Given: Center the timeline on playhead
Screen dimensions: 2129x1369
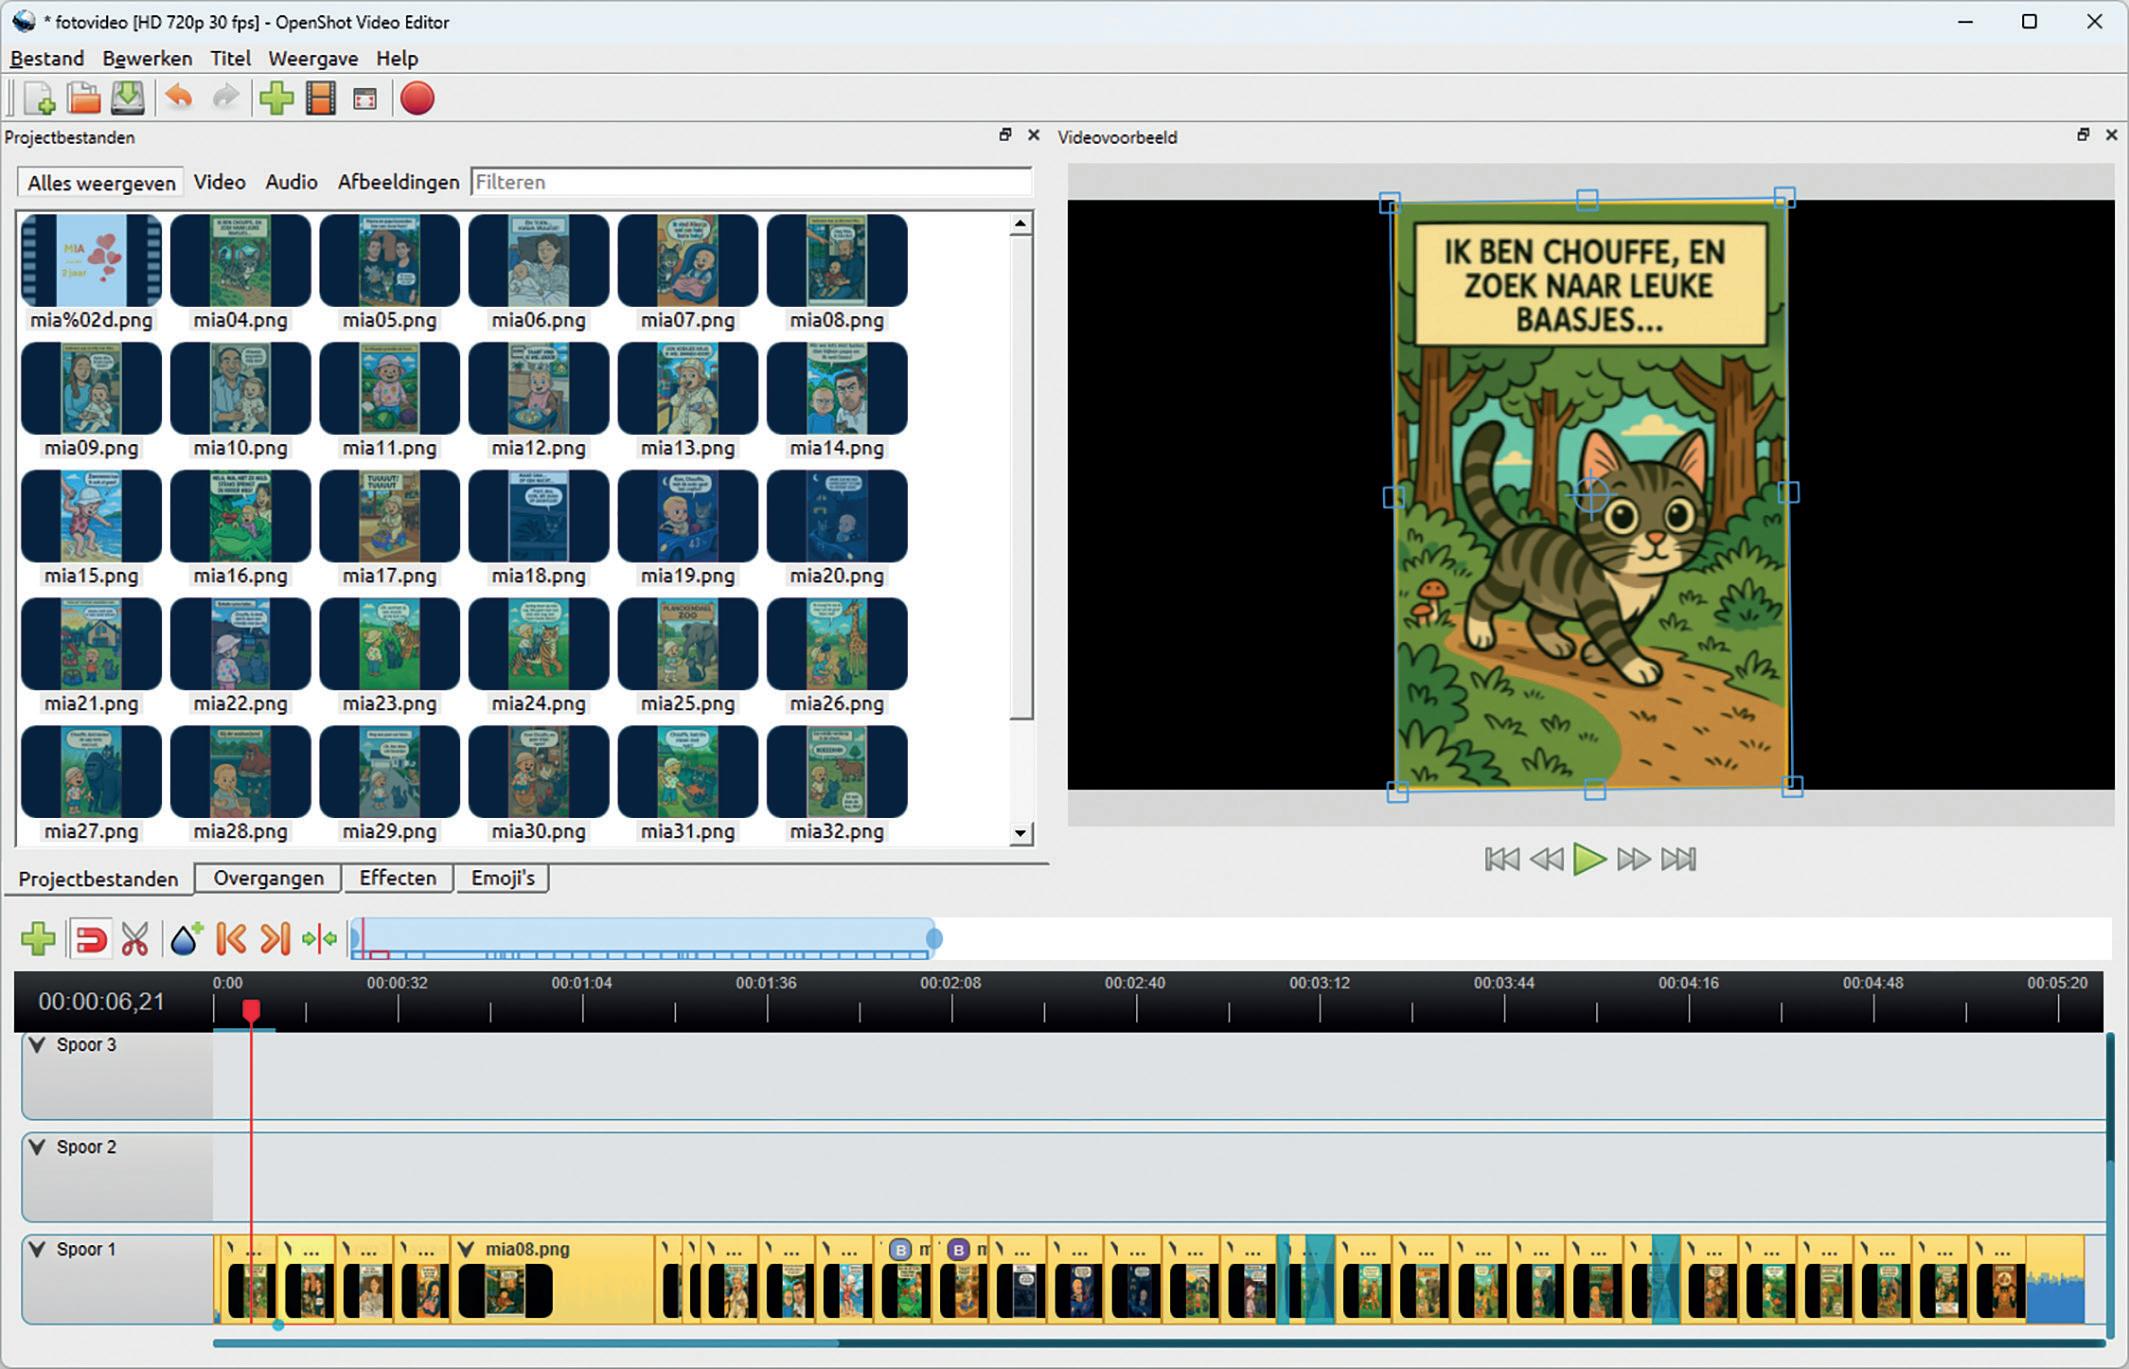Looking at the screenshot, I should coord(319,940).
